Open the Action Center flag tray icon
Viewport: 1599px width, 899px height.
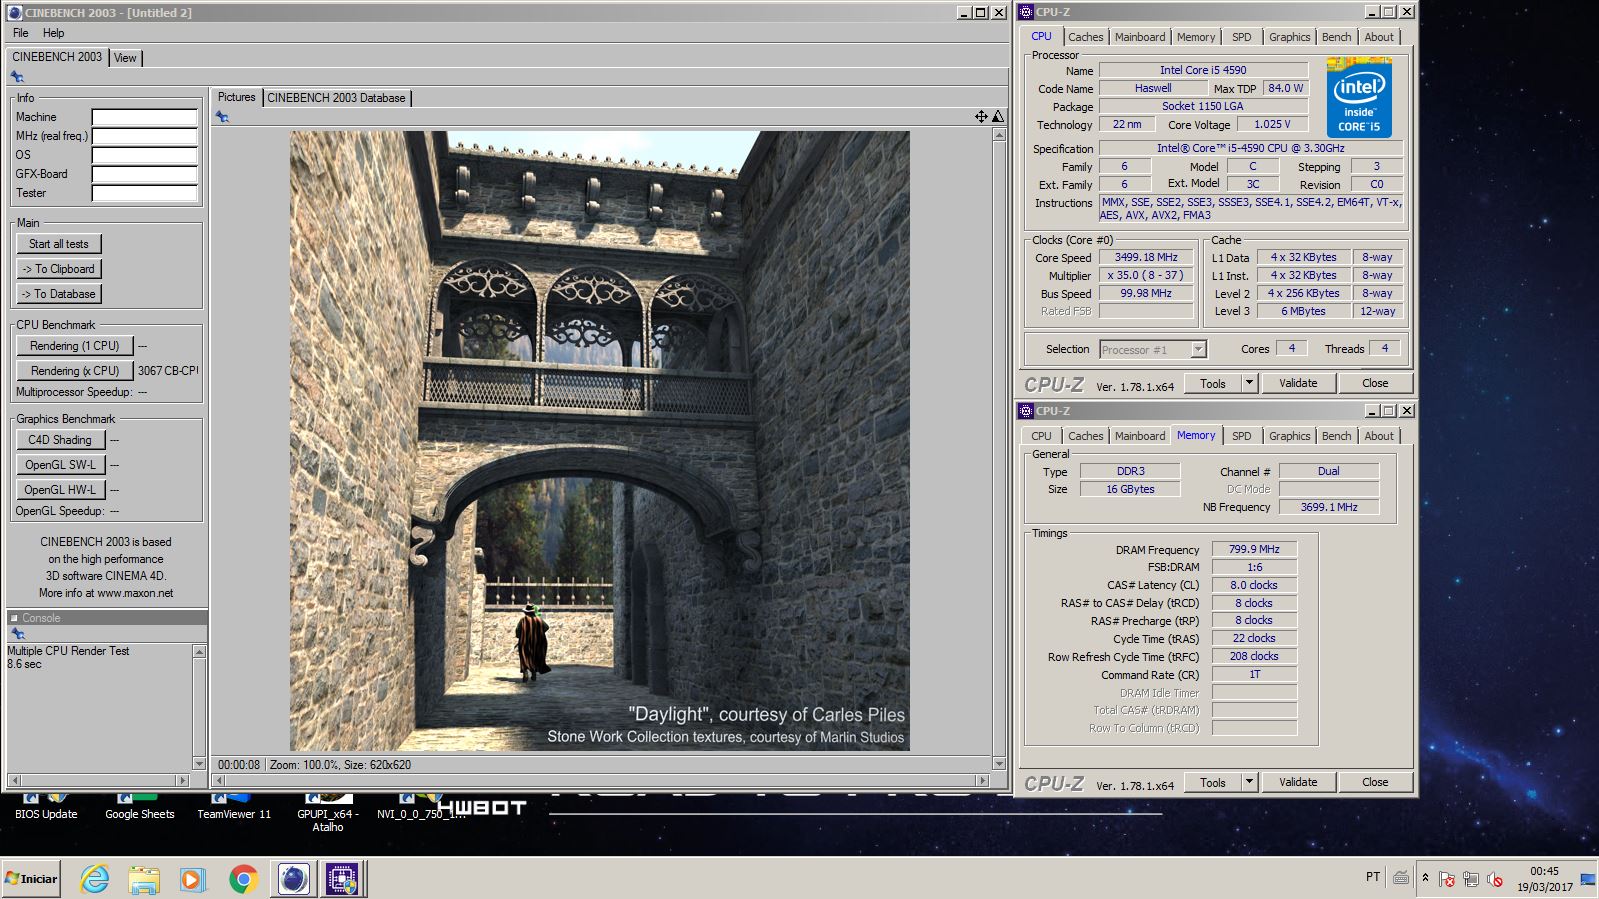(1447, 879)
